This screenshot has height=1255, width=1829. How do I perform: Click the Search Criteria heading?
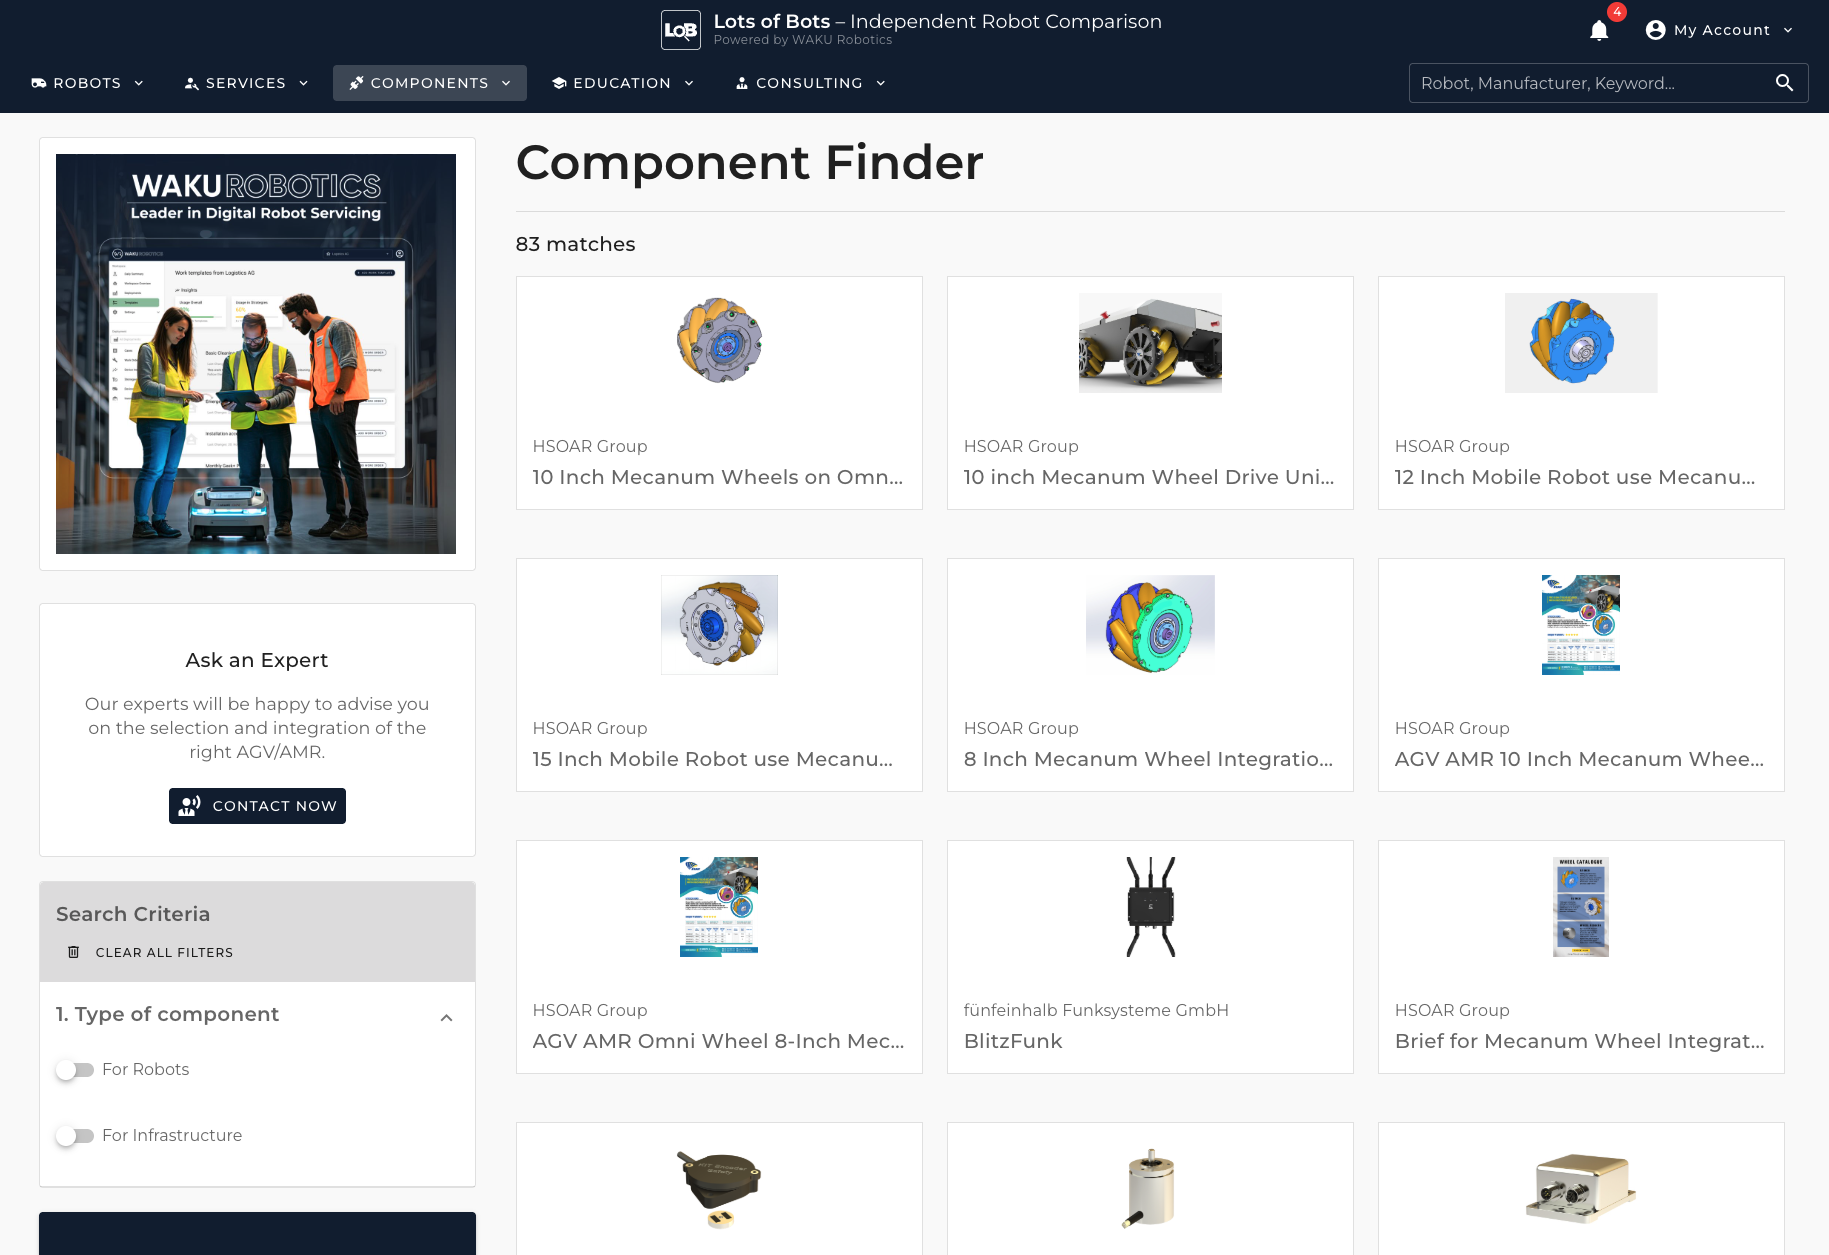133,914
